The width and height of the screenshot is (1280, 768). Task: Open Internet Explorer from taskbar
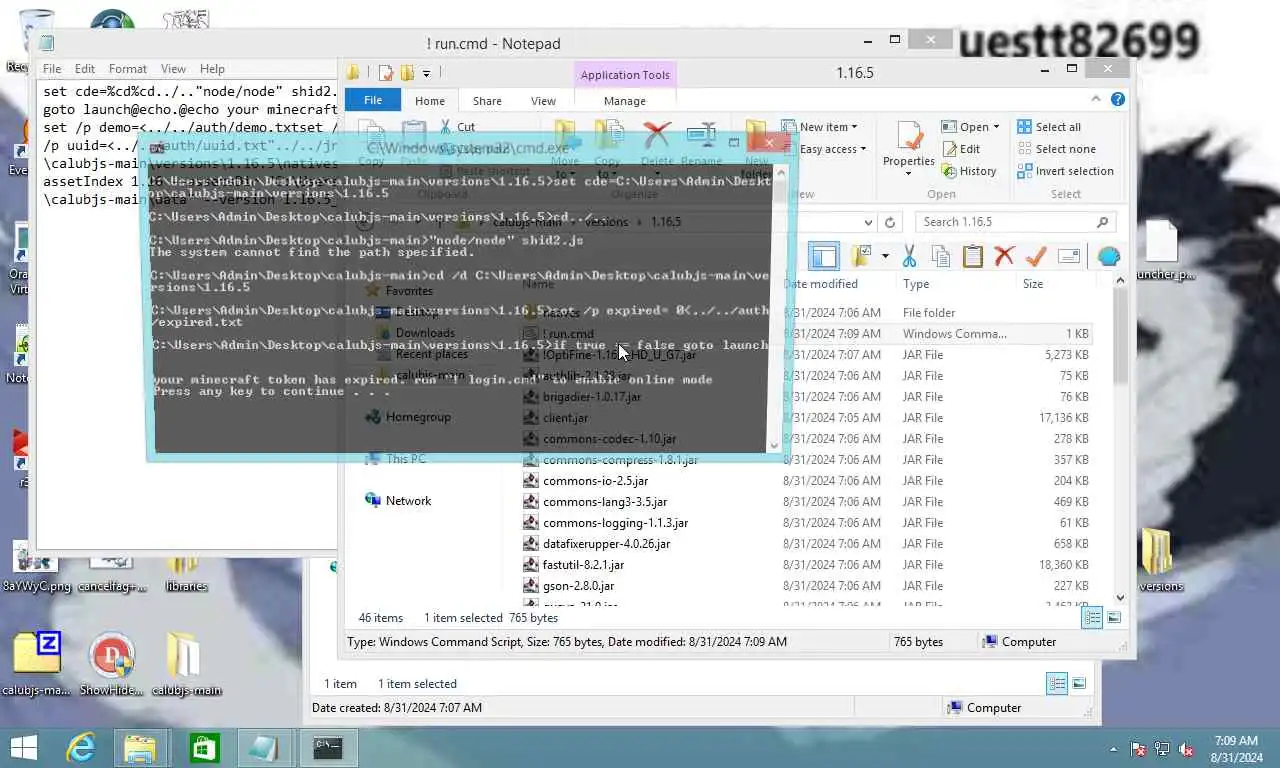tap(81, 748)
